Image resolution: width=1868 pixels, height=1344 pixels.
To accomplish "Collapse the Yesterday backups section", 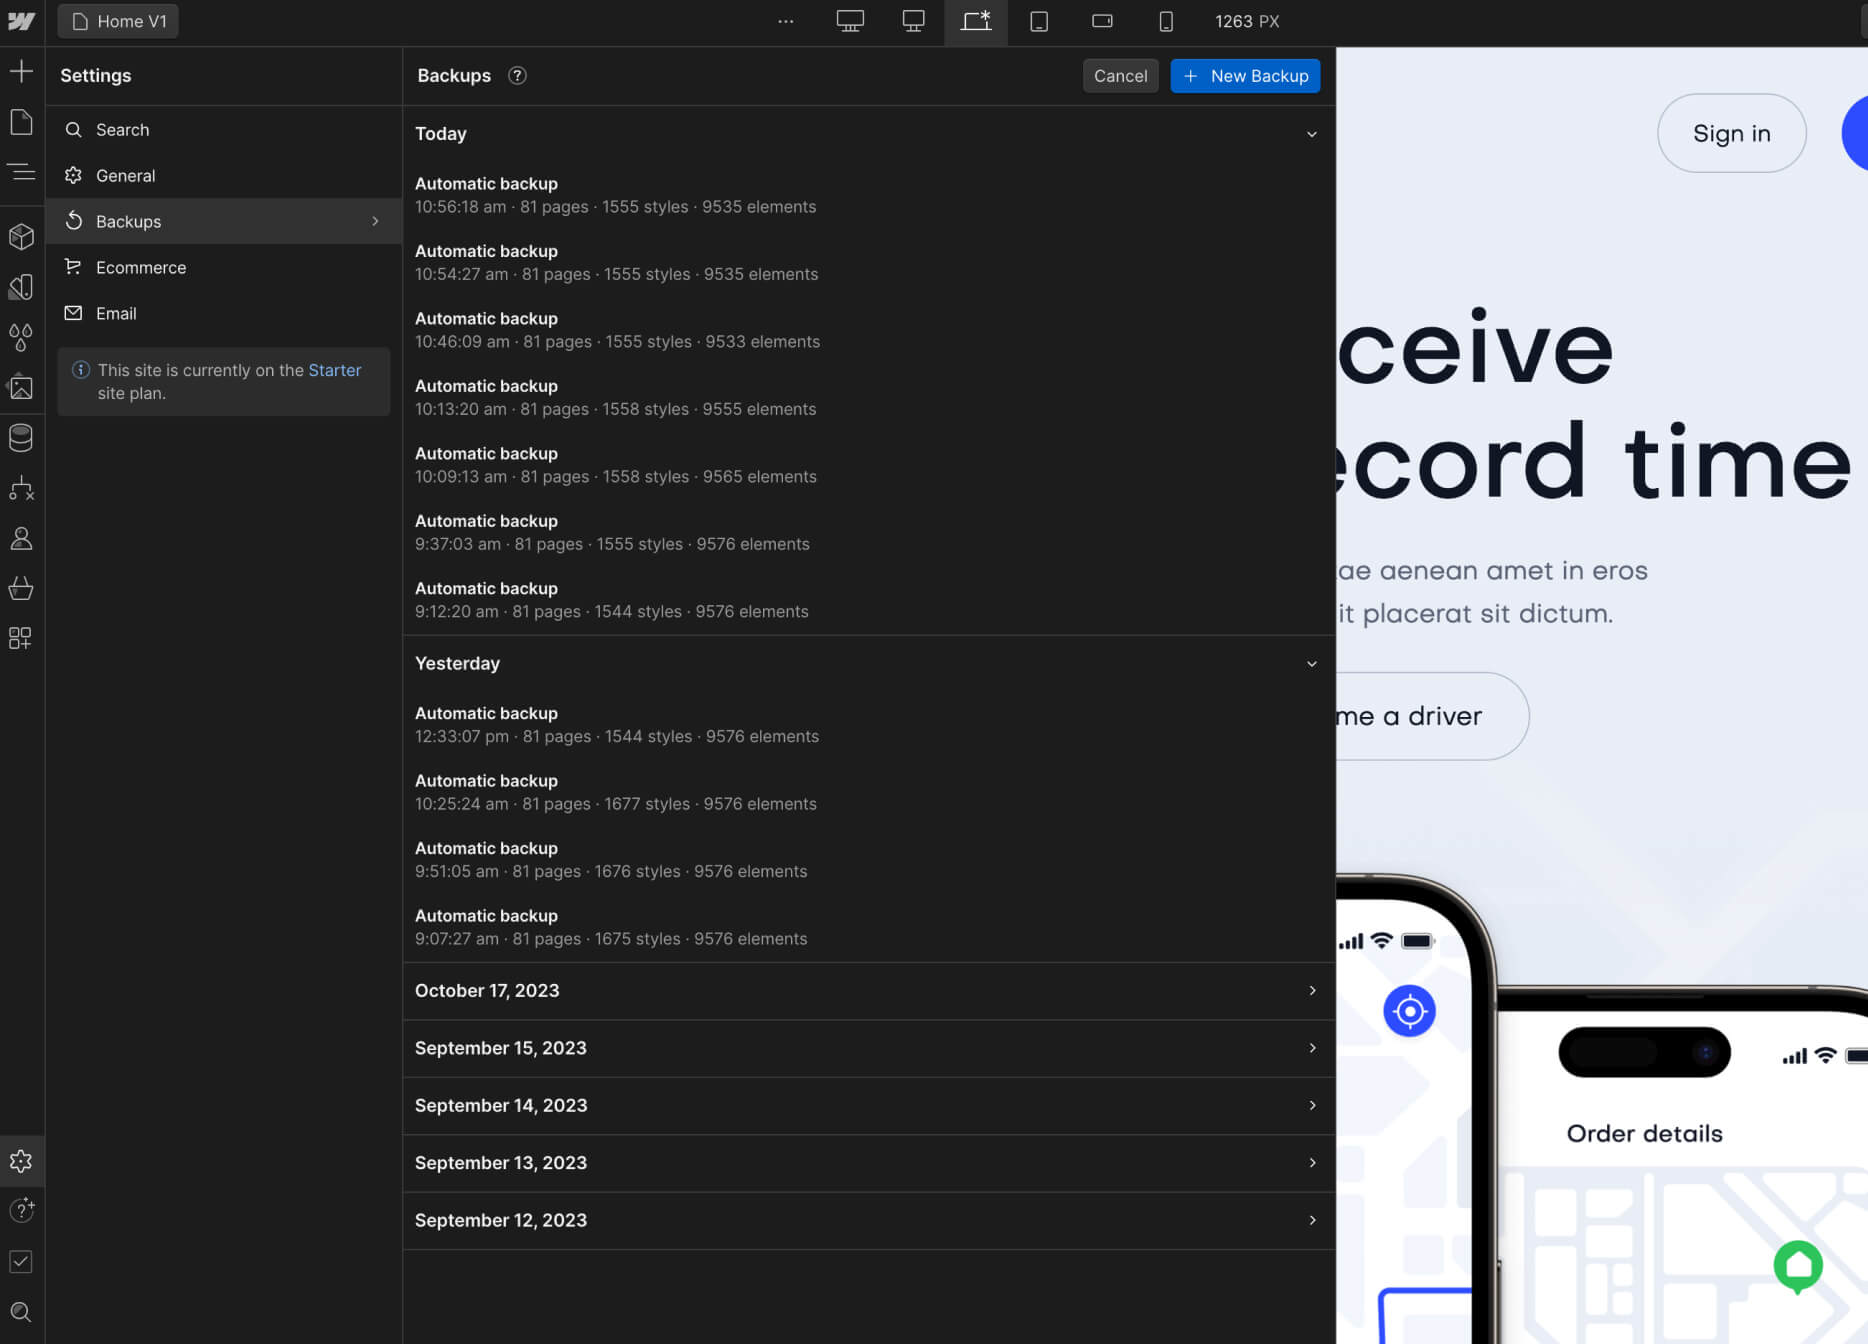I will [x=1312, y=664].
